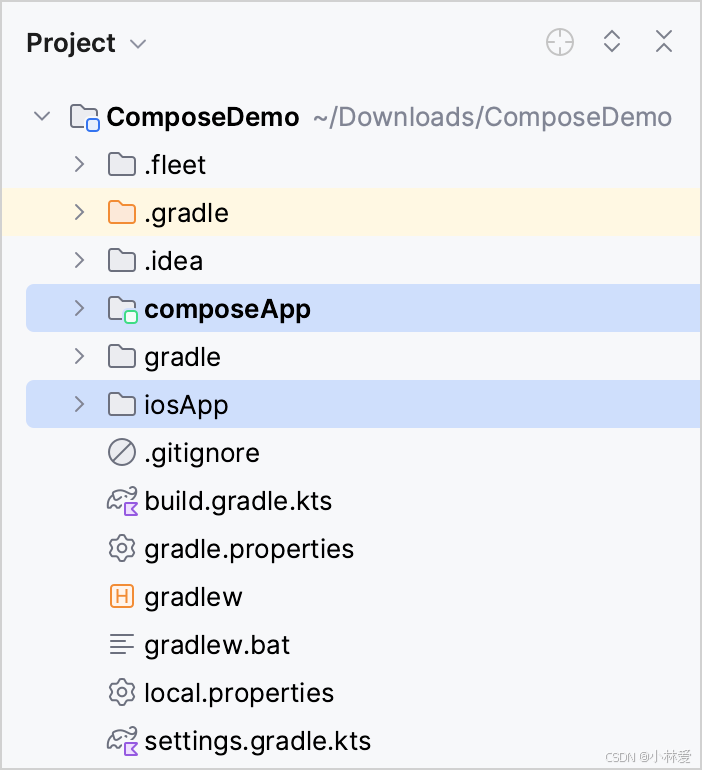Select the .idea folder
702x770 pixels.
pos(155,261)
